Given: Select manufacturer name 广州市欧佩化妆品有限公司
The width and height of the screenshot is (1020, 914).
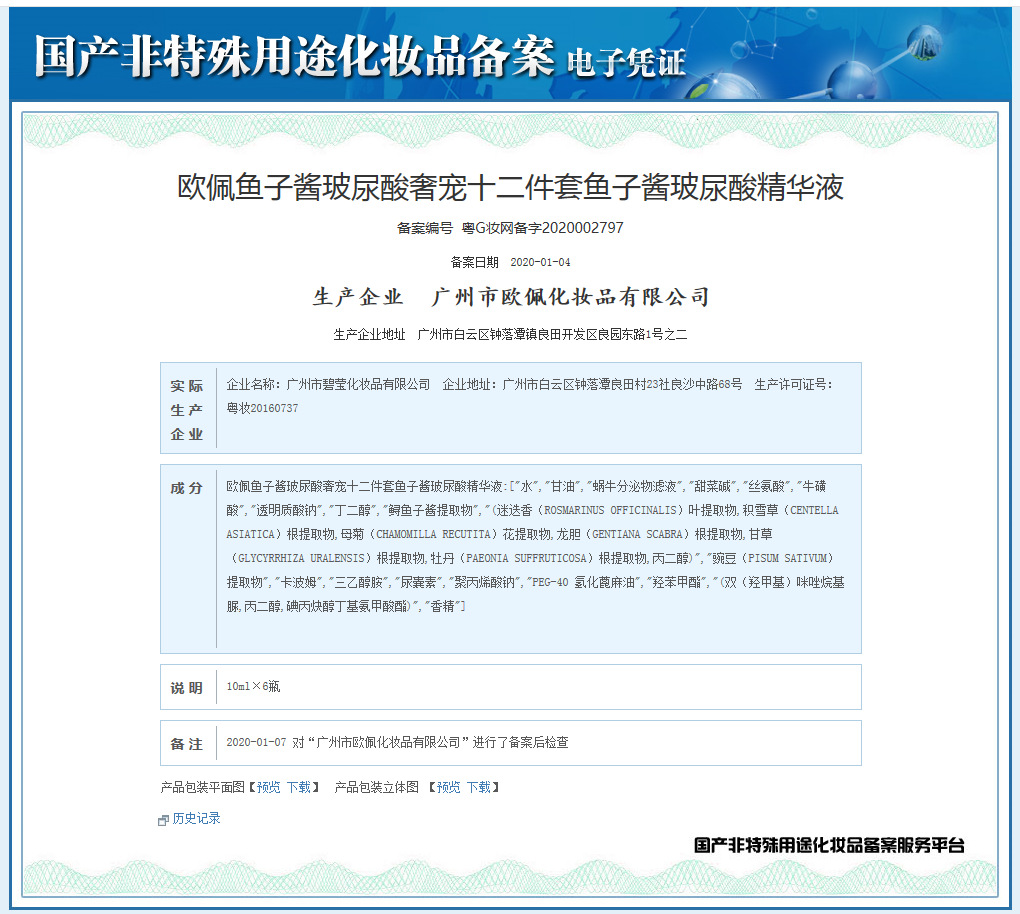Looking at the screenshot, I should pos(570,297).
